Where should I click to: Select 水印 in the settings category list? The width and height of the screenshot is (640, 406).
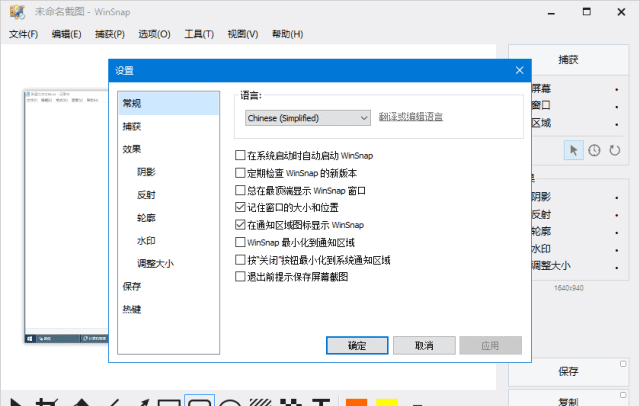pyautogui.click(x=168, y=241)
